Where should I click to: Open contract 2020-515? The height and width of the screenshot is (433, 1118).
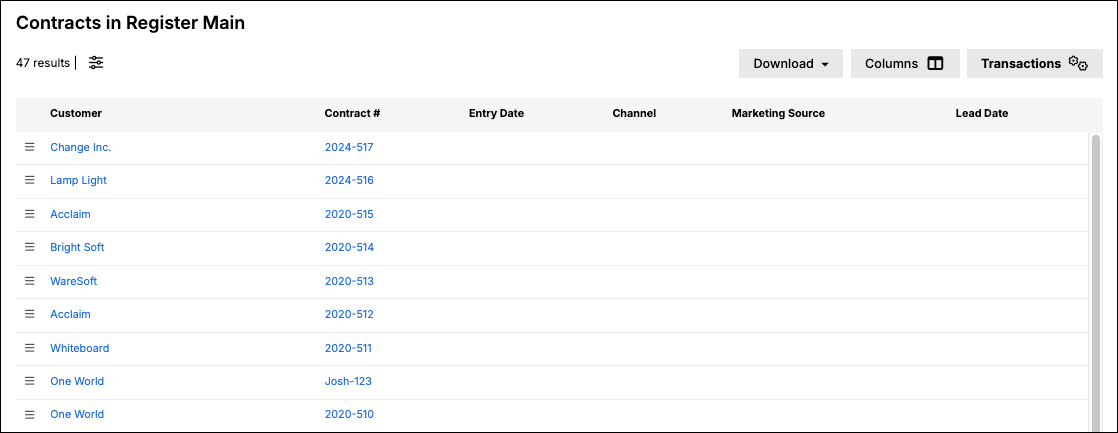pyautogui.click(x=349, y=214)
